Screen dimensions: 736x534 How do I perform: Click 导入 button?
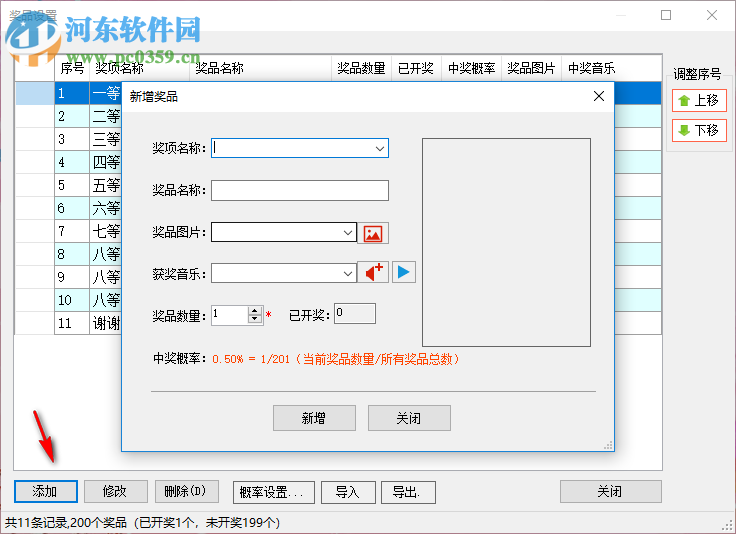coord(348,492)
